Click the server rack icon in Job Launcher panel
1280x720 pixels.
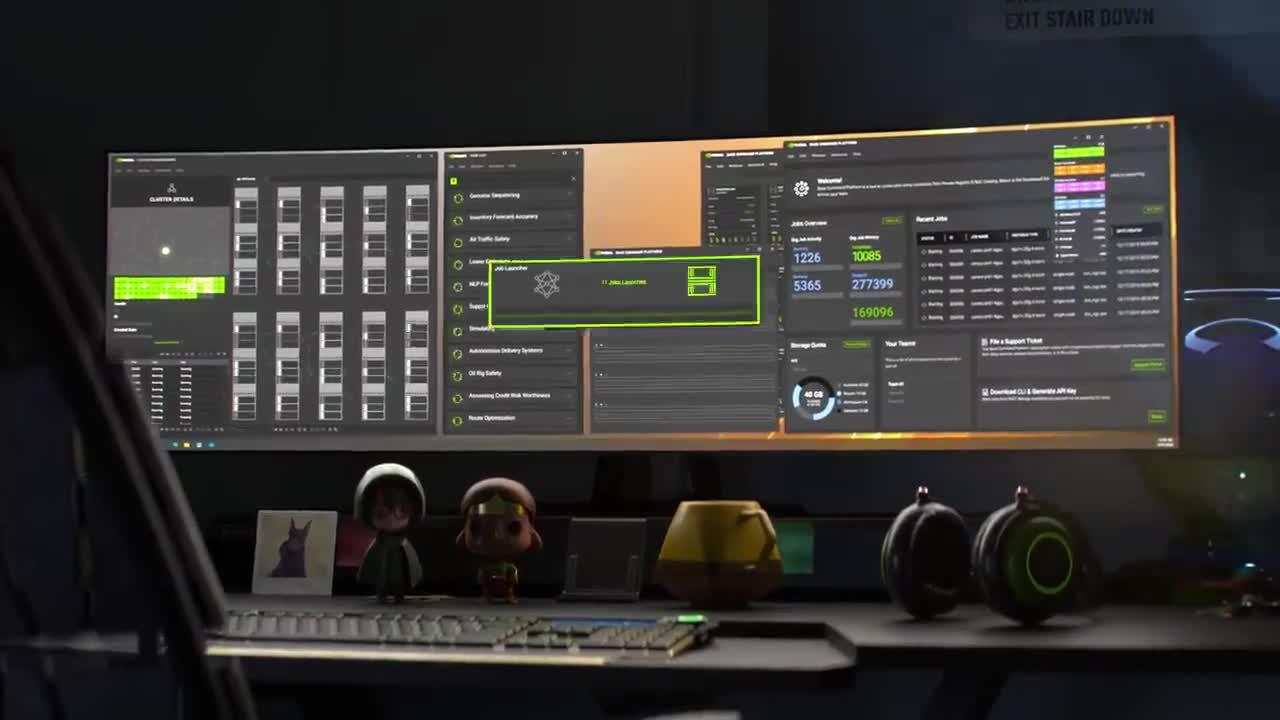point(702,281)
